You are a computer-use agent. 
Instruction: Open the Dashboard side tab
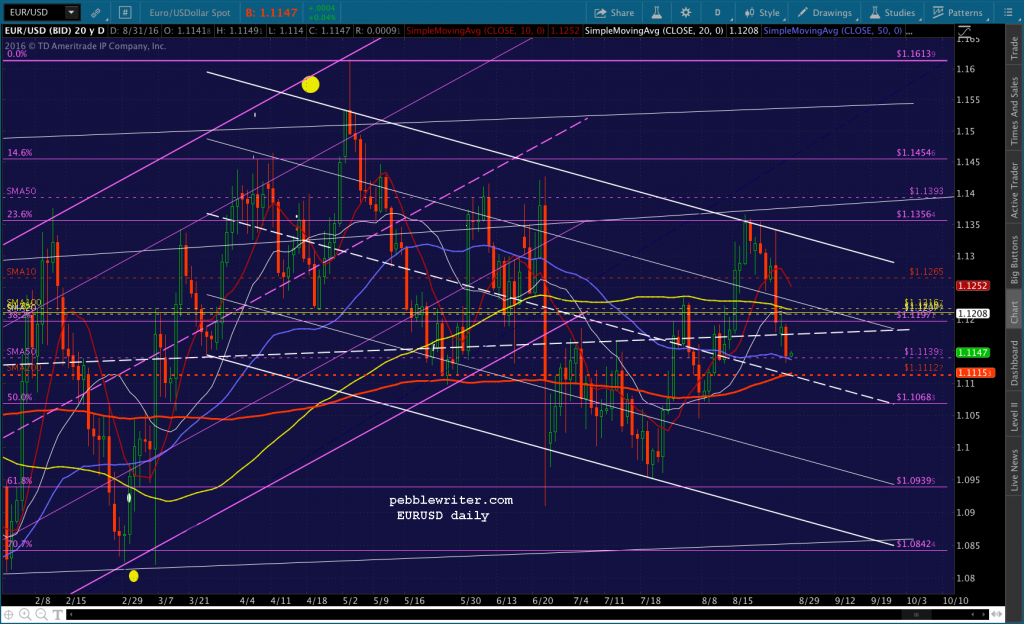coord(1014,363)
